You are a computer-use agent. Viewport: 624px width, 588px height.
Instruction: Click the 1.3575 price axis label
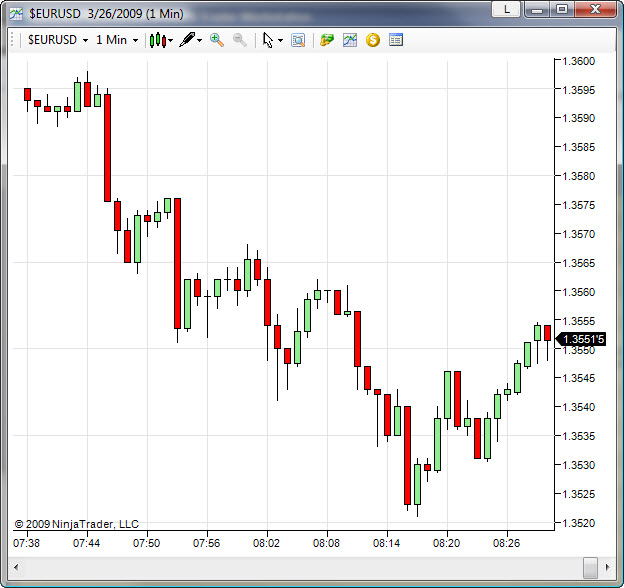pyautogui.click(x=579, y=205)
